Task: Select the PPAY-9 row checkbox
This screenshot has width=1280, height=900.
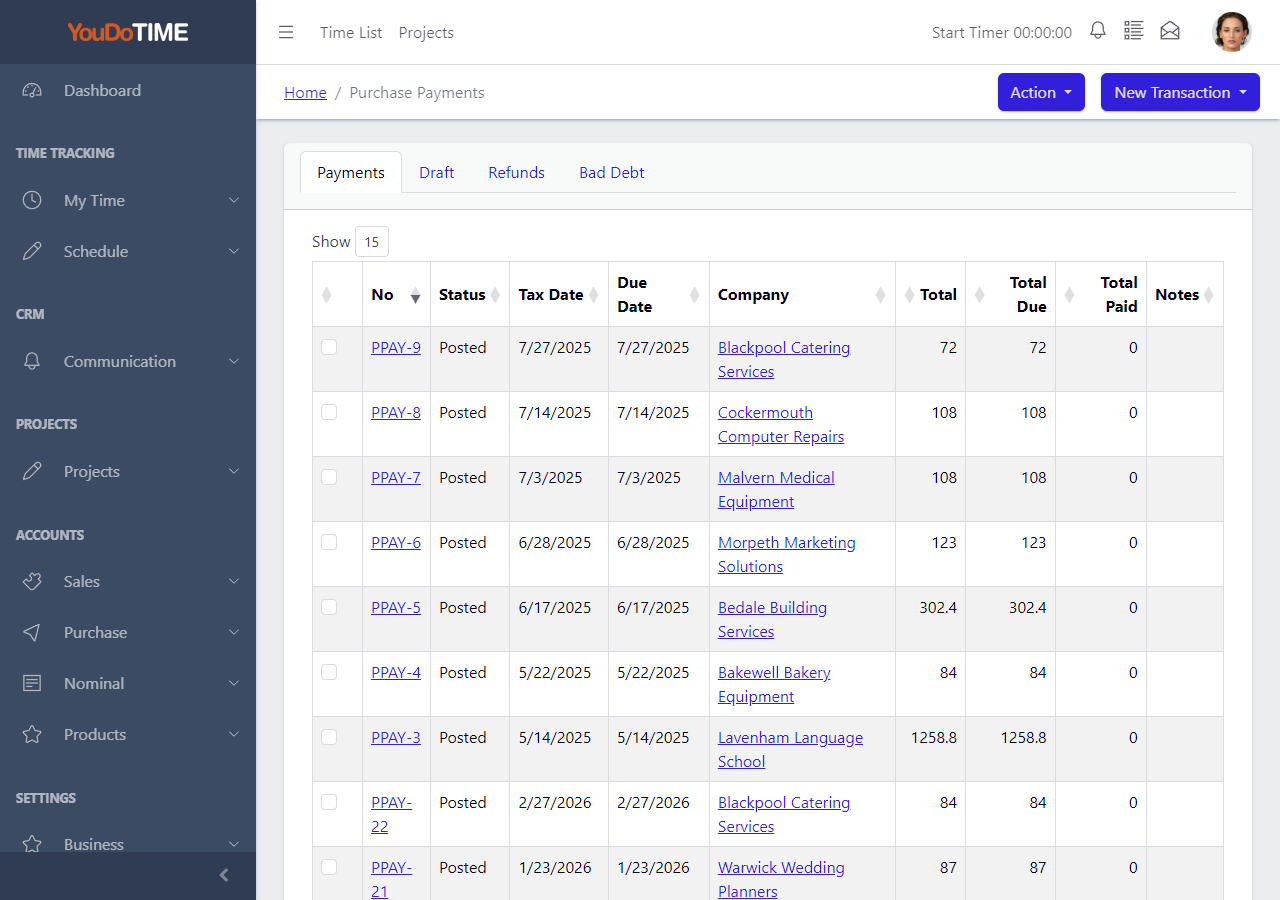Action: (x=329, y=347)
